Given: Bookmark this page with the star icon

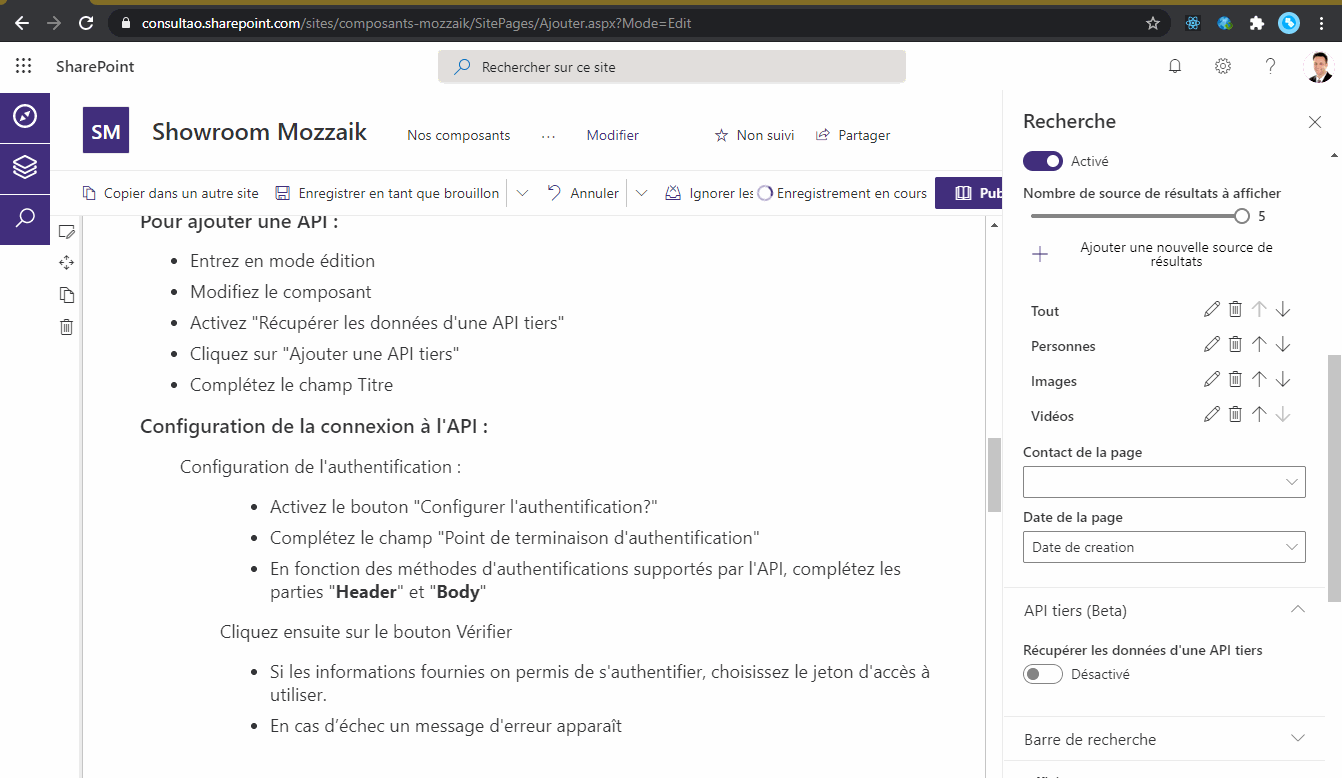Looking at the screenshot, I should point(1153,23).
